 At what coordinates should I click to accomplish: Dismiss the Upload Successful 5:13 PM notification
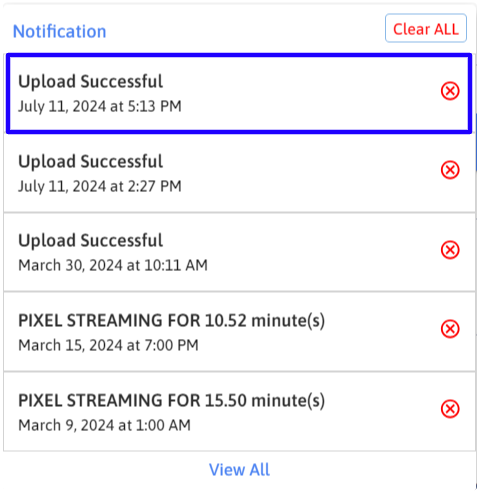pos(450,91)
